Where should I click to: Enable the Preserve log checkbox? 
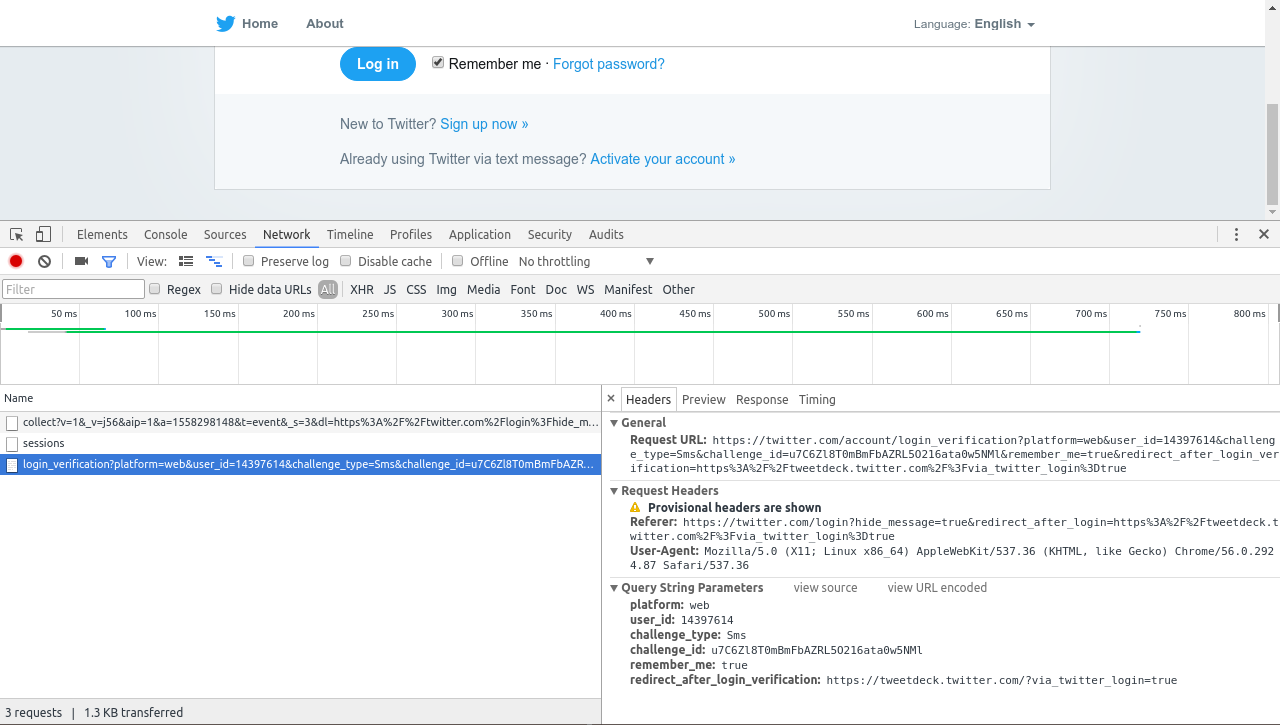coord(249,261)
